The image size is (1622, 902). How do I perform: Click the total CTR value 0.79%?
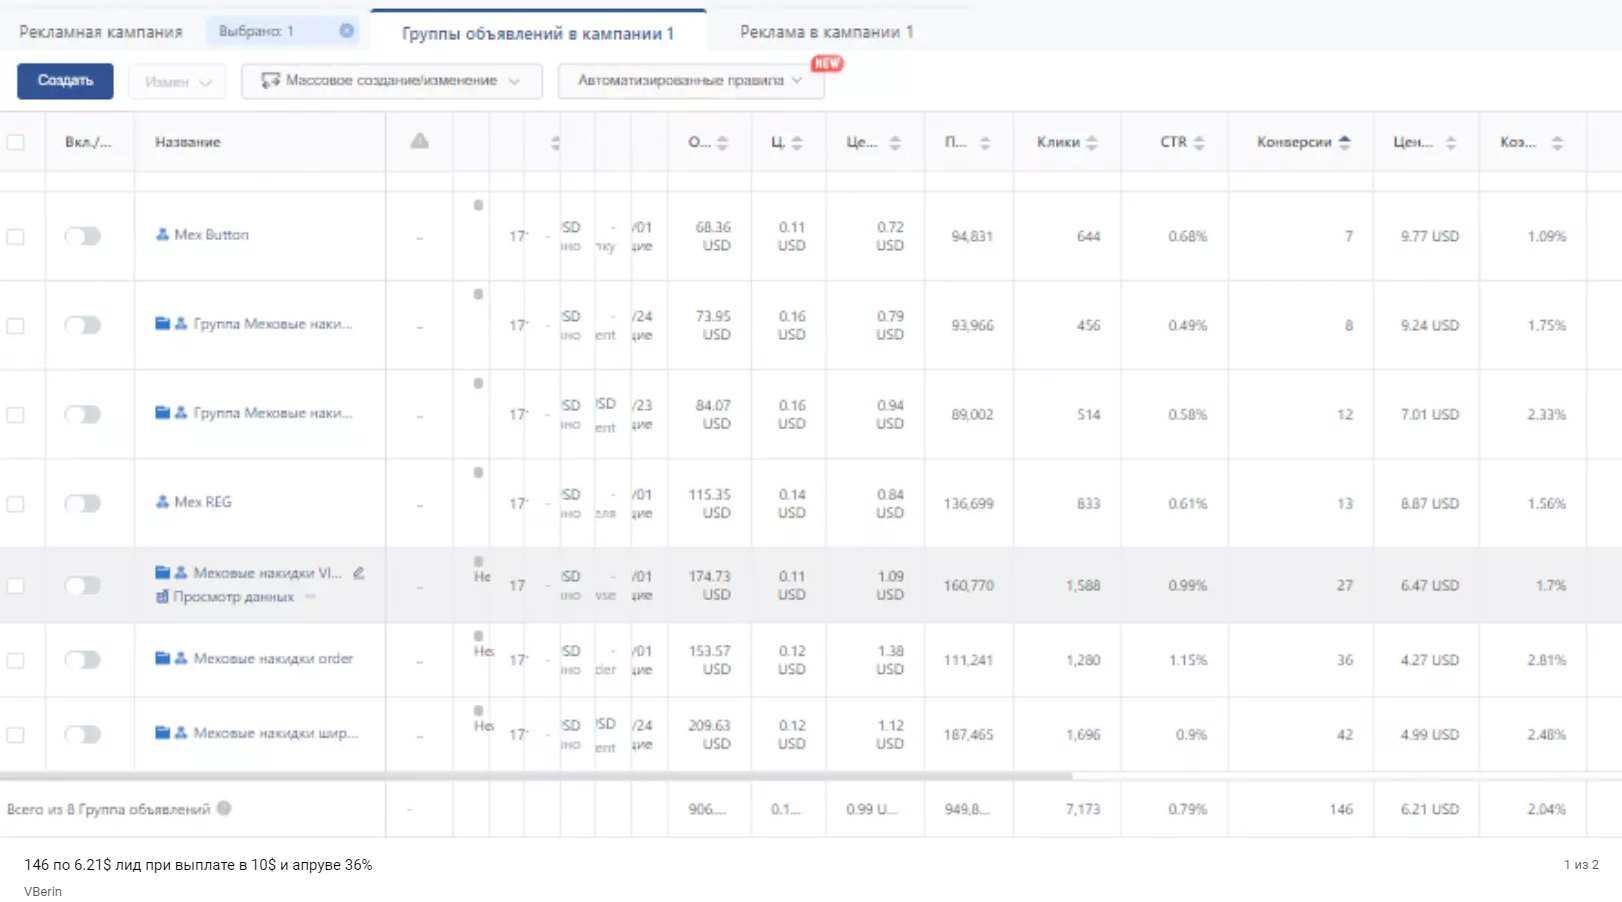pyautogui.click(x=1188, y=809)
